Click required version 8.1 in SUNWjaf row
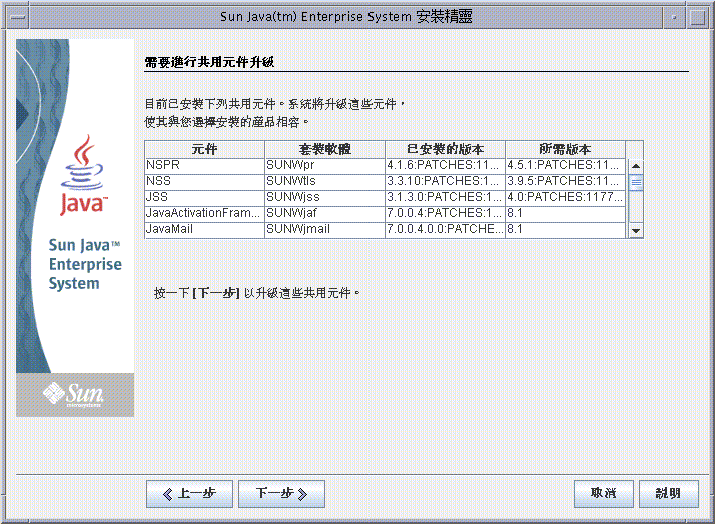Image resolution: width=715 pixels, height=524 pixels. point(565,213)
